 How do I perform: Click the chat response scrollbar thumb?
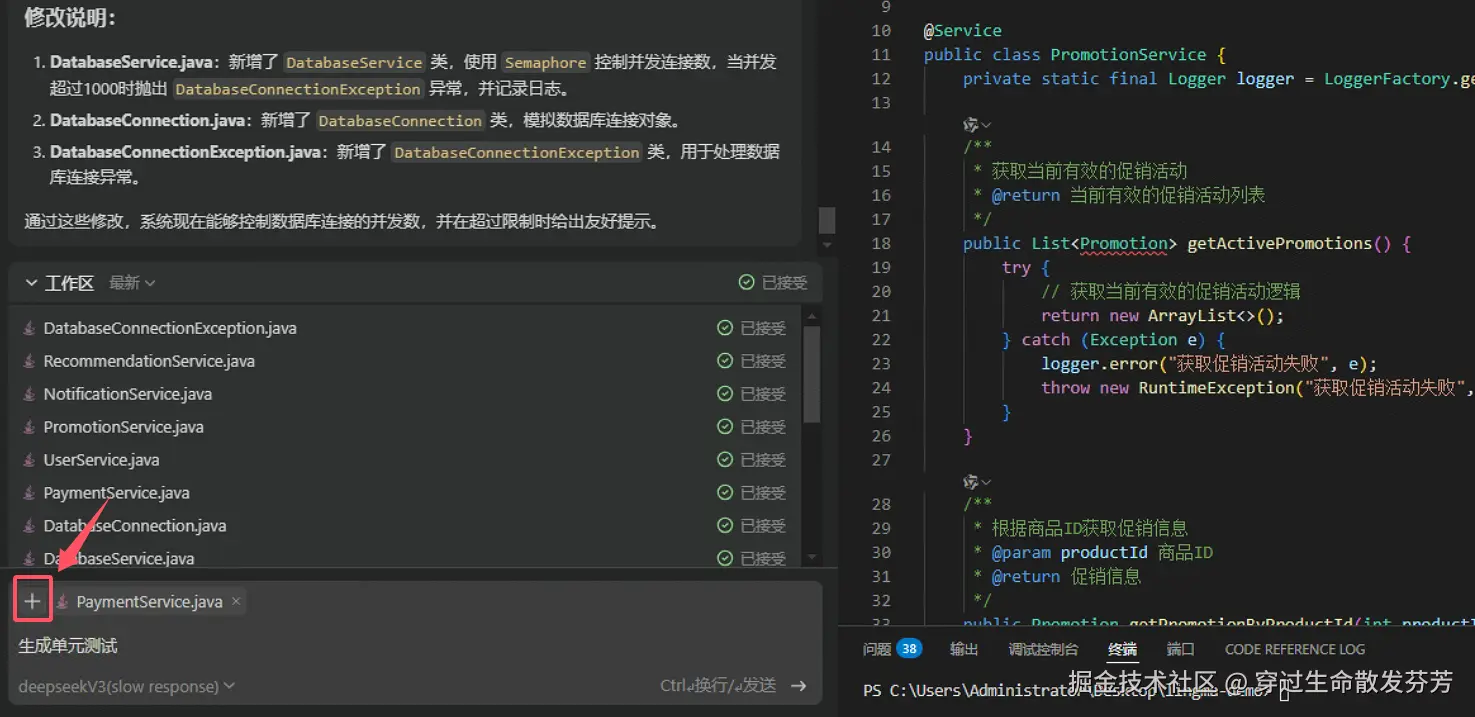pyautogui.click(x=826, y=220)
